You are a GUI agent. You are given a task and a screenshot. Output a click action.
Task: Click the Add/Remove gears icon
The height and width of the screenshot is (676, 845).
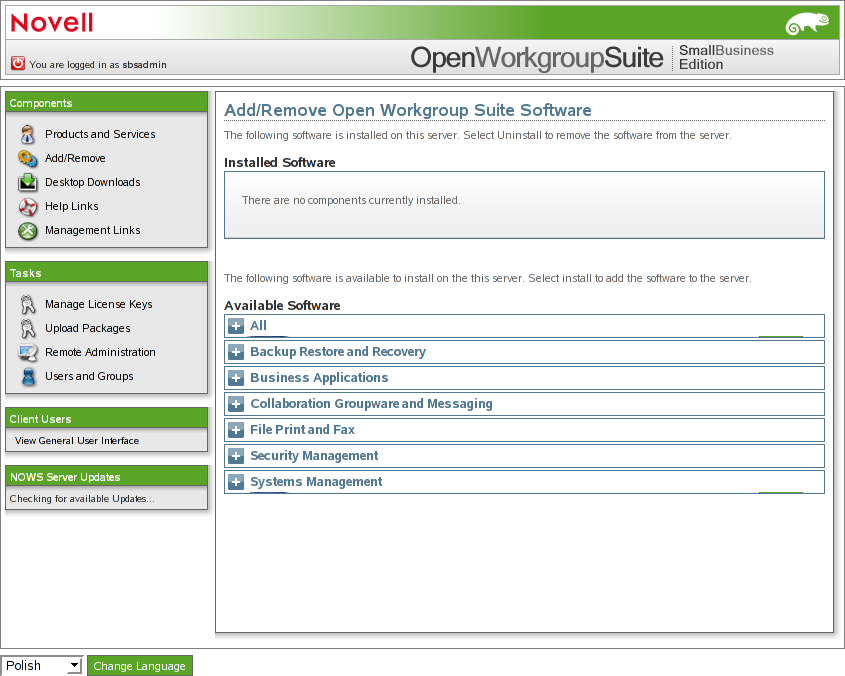(x=27, y=158)
